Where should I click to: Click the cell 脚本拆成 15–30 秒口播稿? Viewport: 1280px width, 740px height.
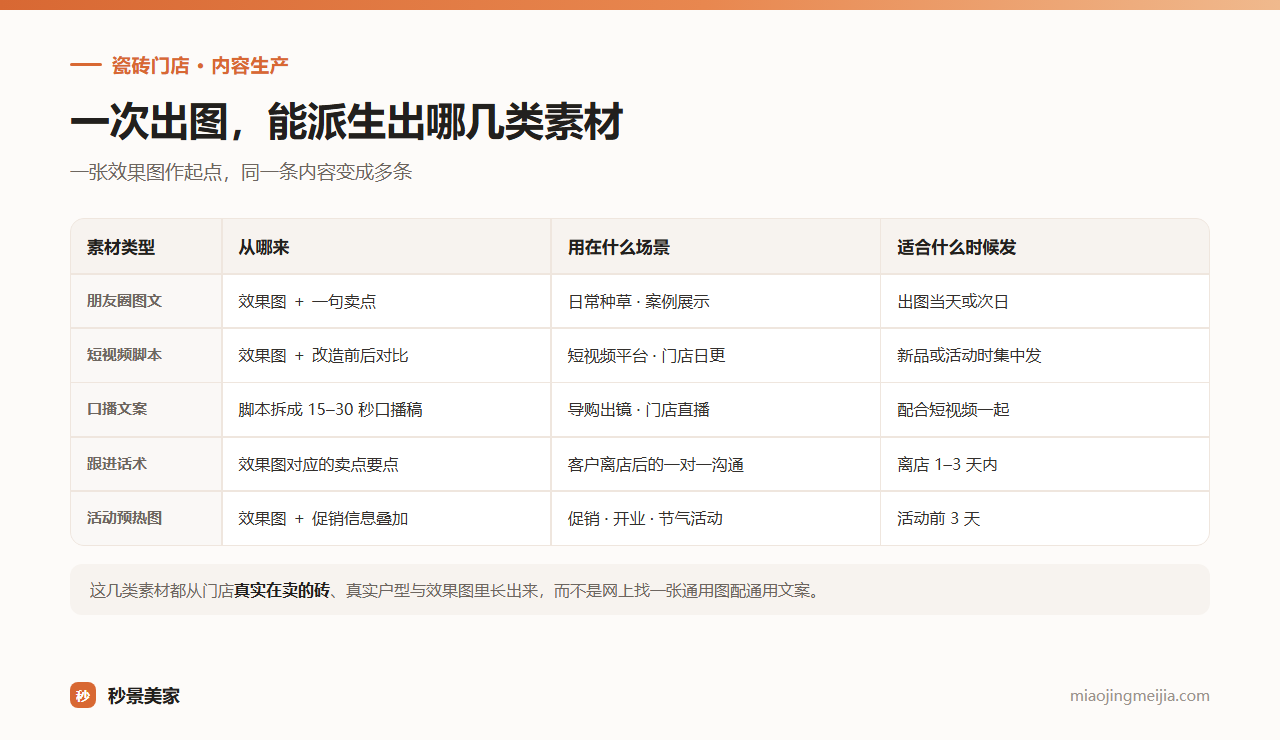coord(386,409)
